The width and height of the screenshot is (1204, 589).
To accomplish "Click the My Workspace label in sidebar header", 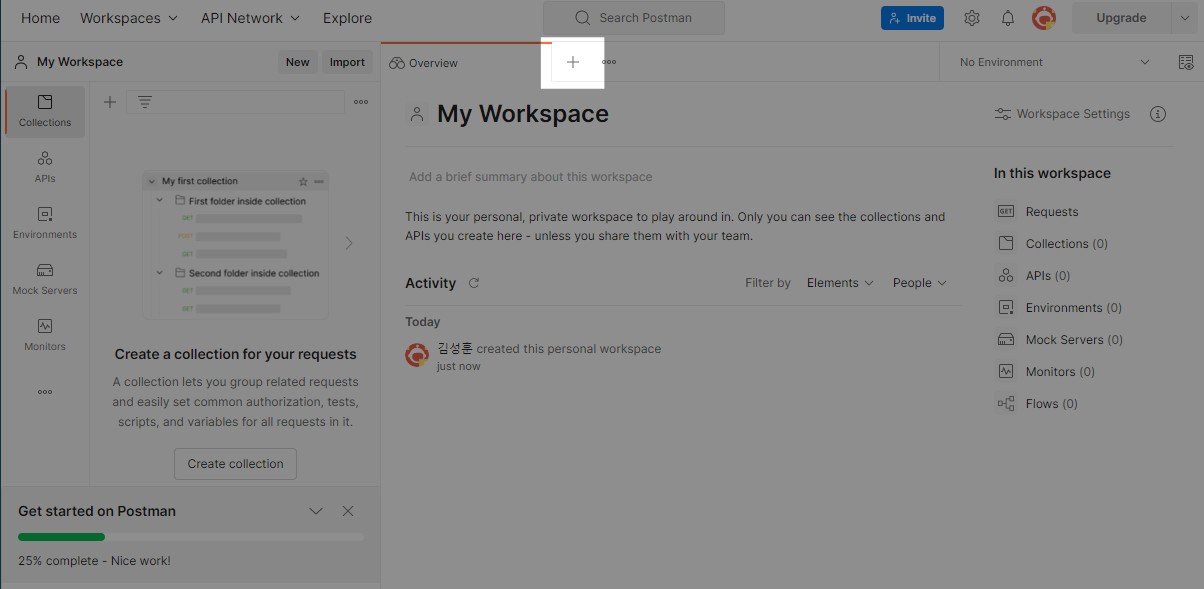I will tap(80, 62).
